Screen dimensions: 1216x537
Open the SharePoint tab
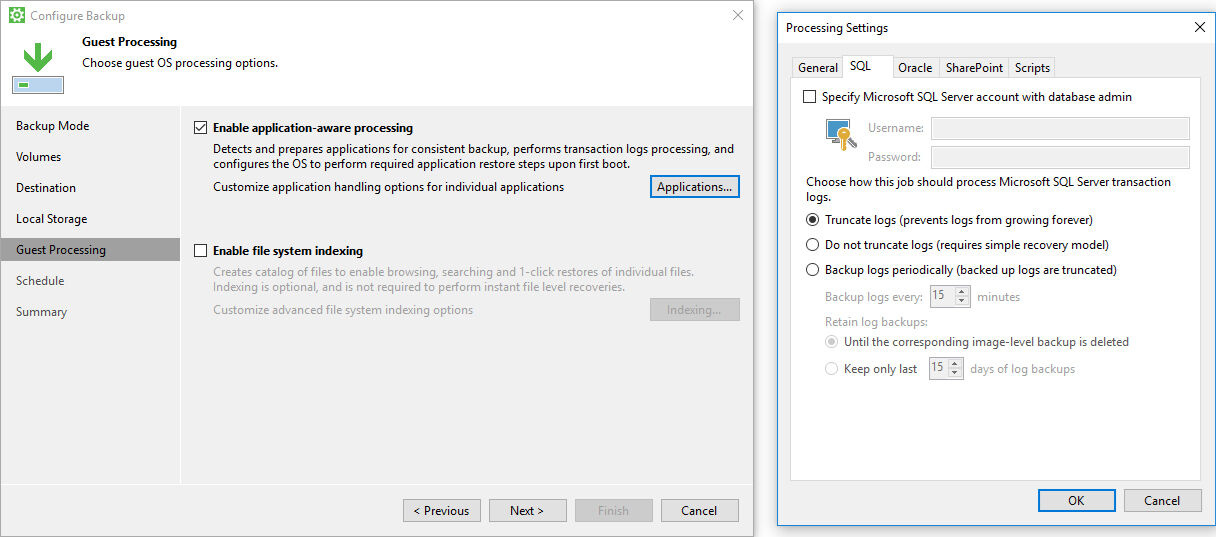pos(974,68)
